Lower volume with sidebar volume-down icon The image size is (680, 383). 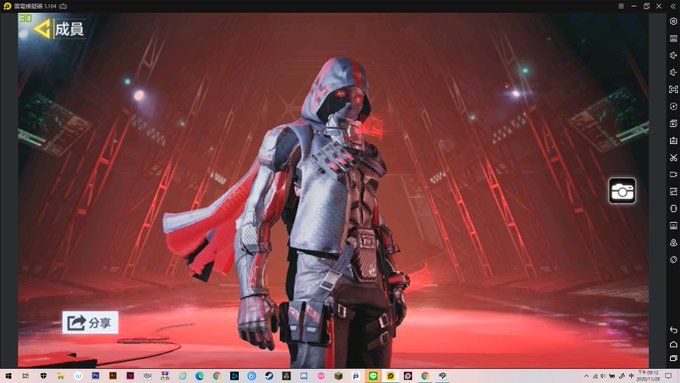pos(673,72)
